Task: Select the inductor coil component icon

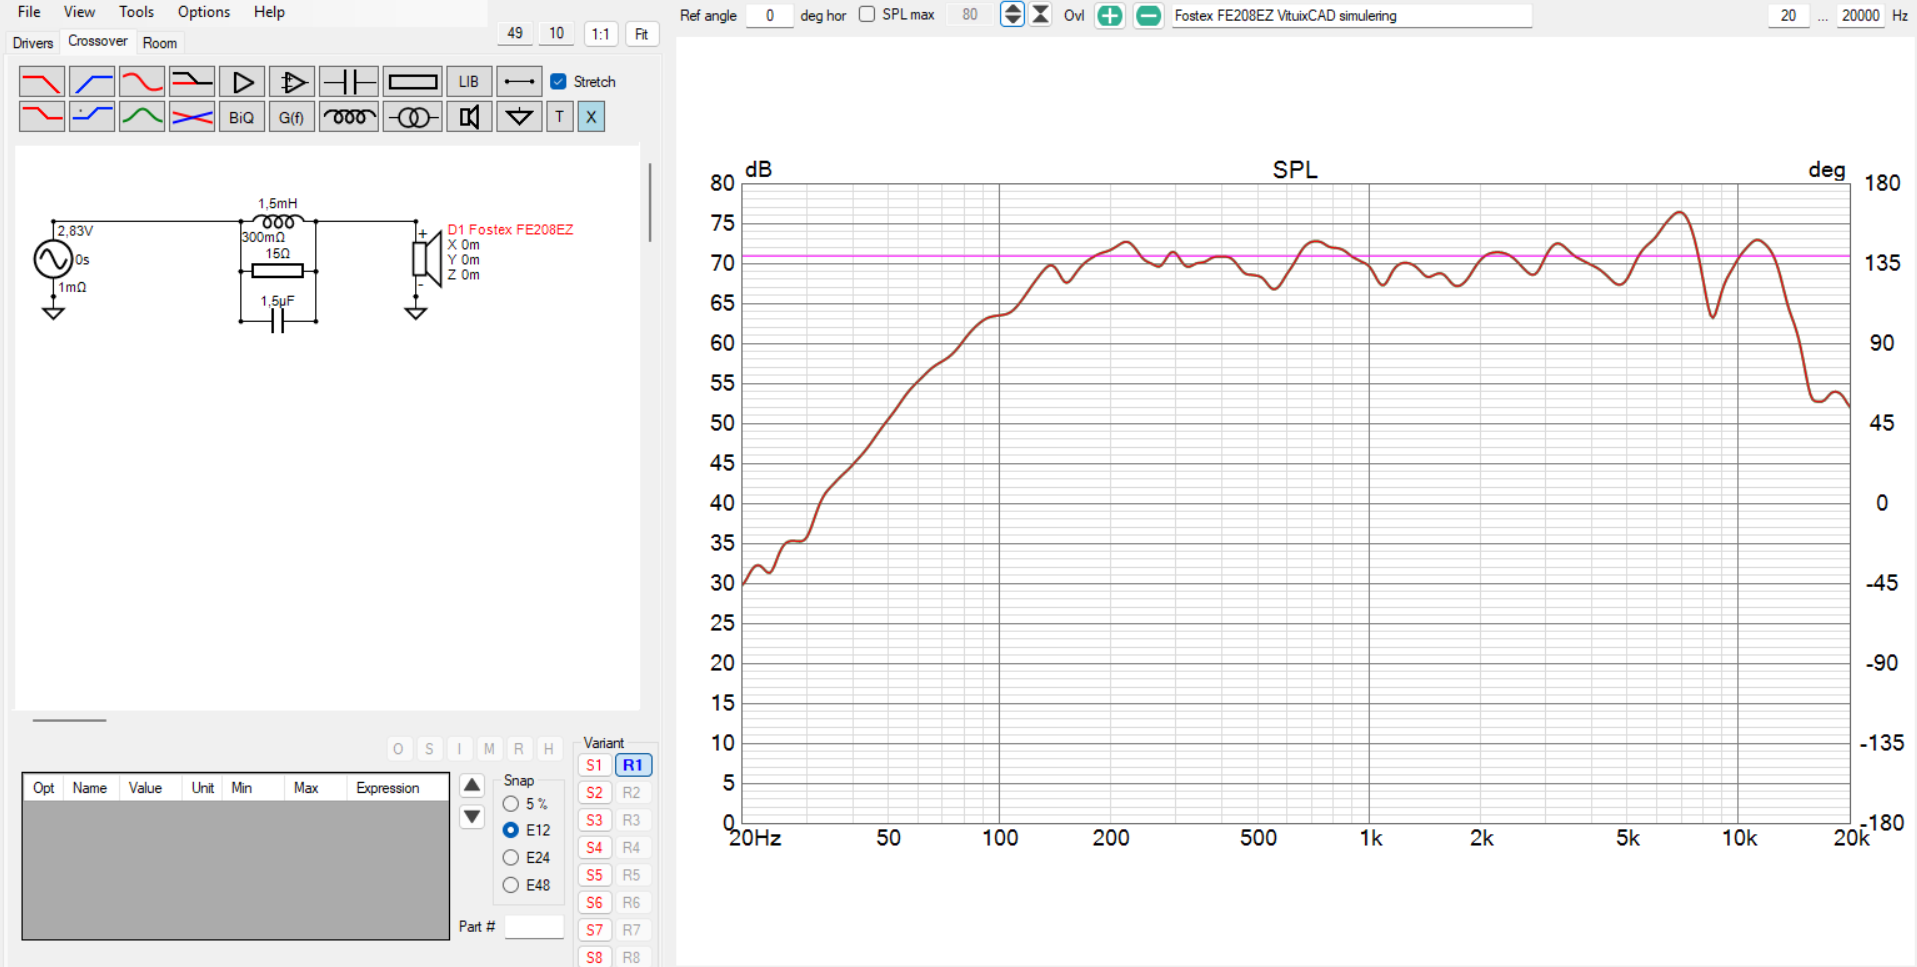Action: click(x=348, y=117)
